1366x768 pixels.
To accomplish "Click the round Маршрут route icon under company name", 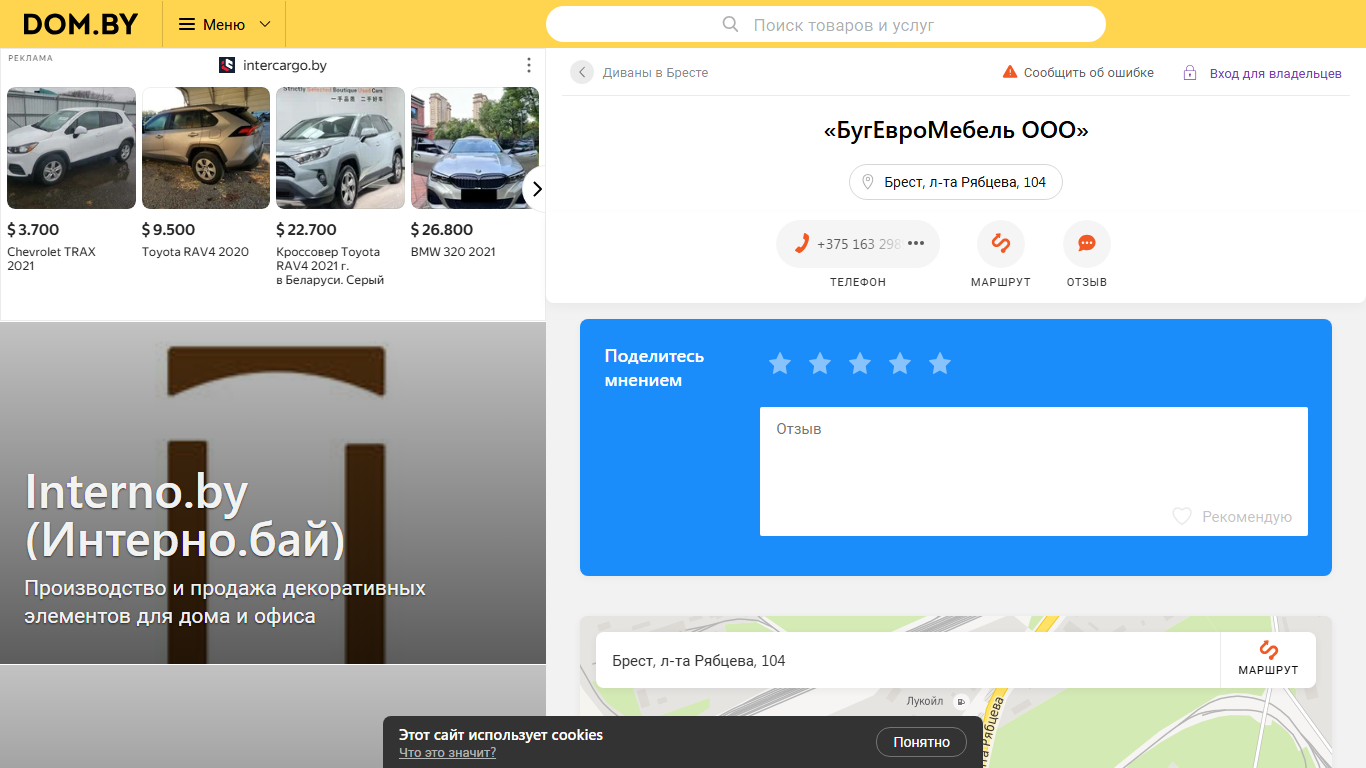I will tap(1001, 244).
